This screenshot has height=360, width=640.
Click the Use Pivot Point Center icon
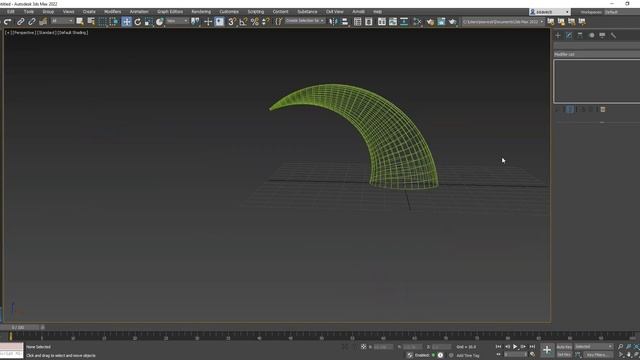[196, 22]
